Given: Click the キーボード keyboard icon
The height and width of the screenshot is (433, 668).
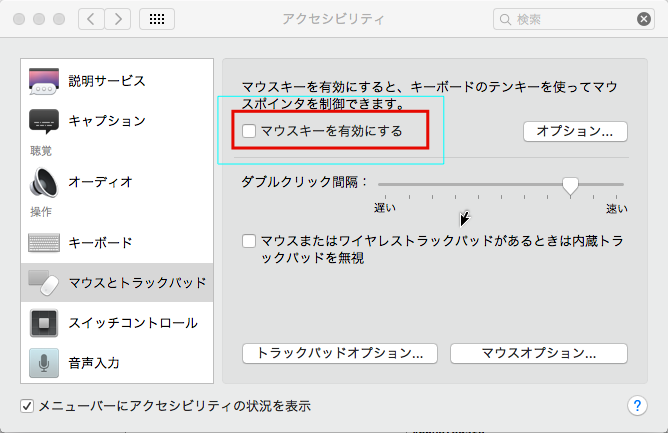Looking at the screenshot, I should click(44, 242).
